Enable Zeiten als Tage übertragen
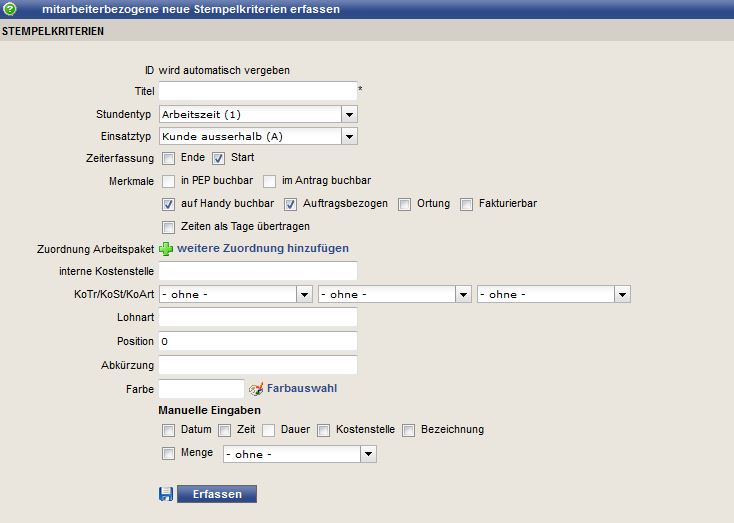The height and width of the screenshot is (523, 734). tap(169, 227)
